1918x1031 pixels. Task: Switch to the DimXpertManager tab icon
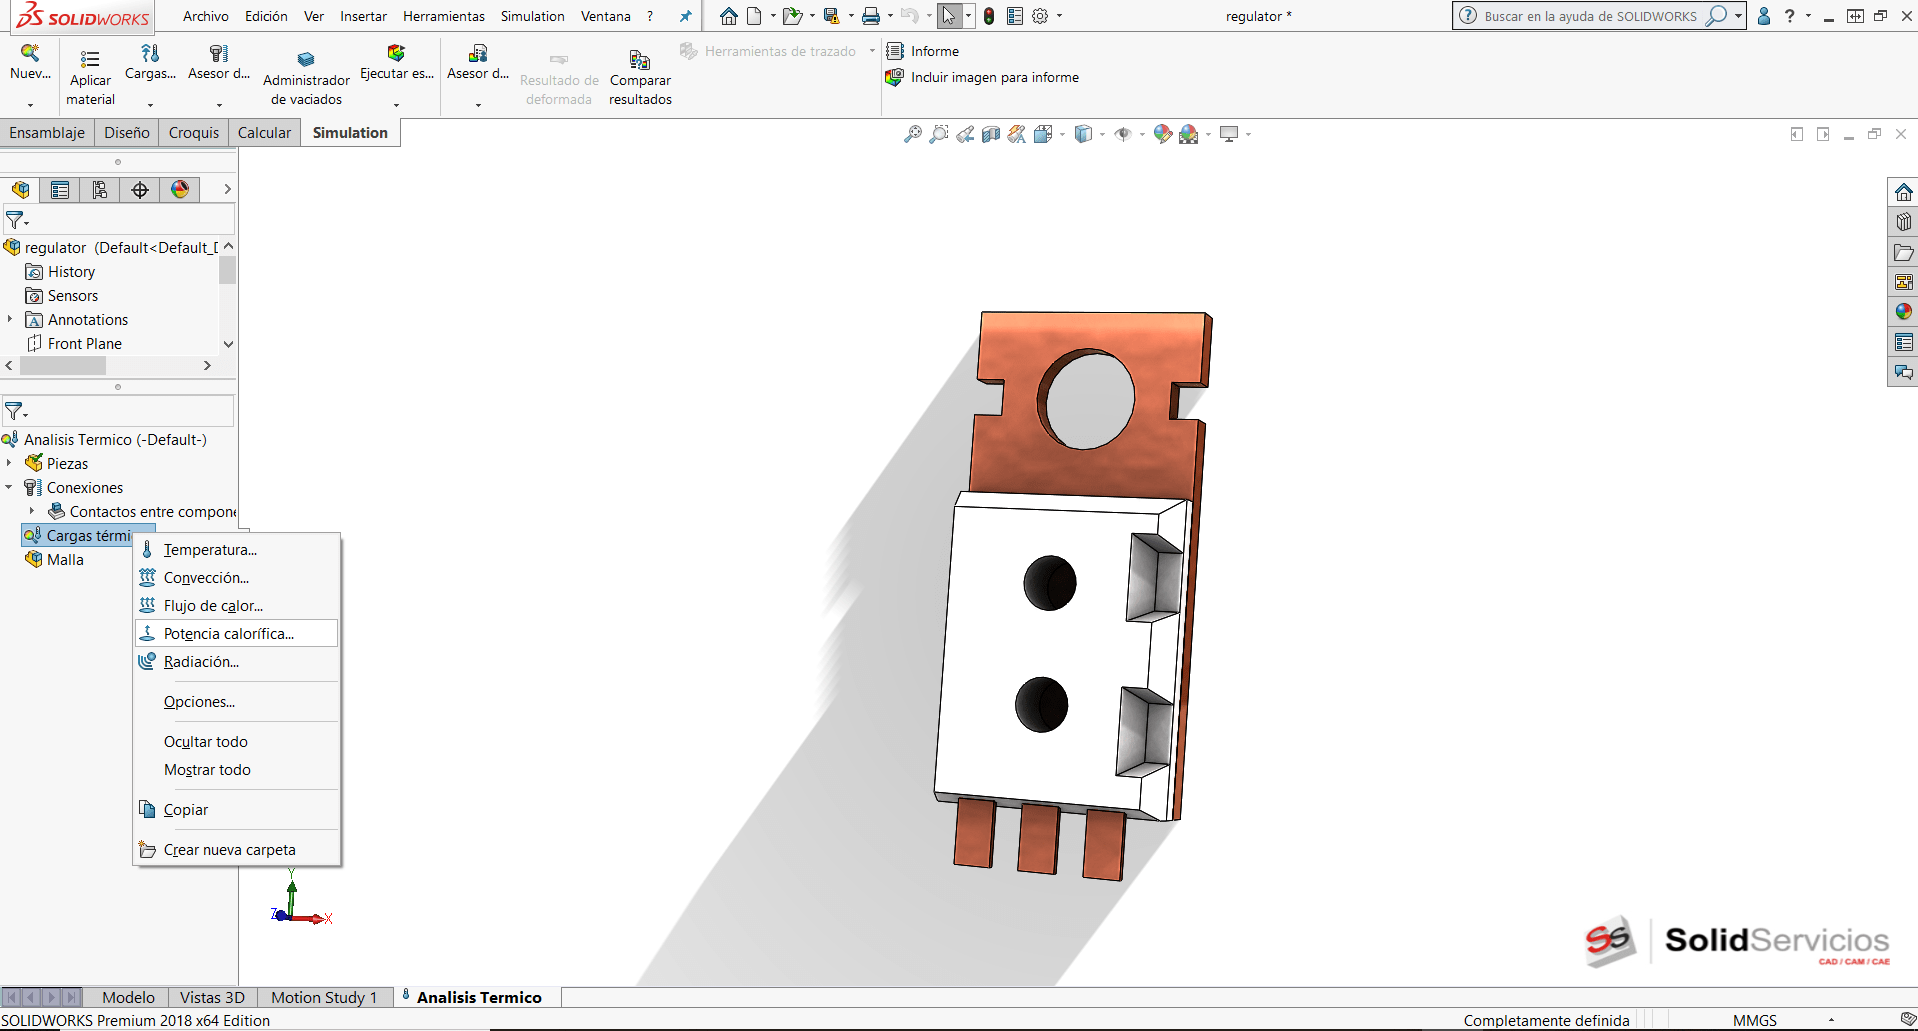pyautogui.click(x=140, y=190)
